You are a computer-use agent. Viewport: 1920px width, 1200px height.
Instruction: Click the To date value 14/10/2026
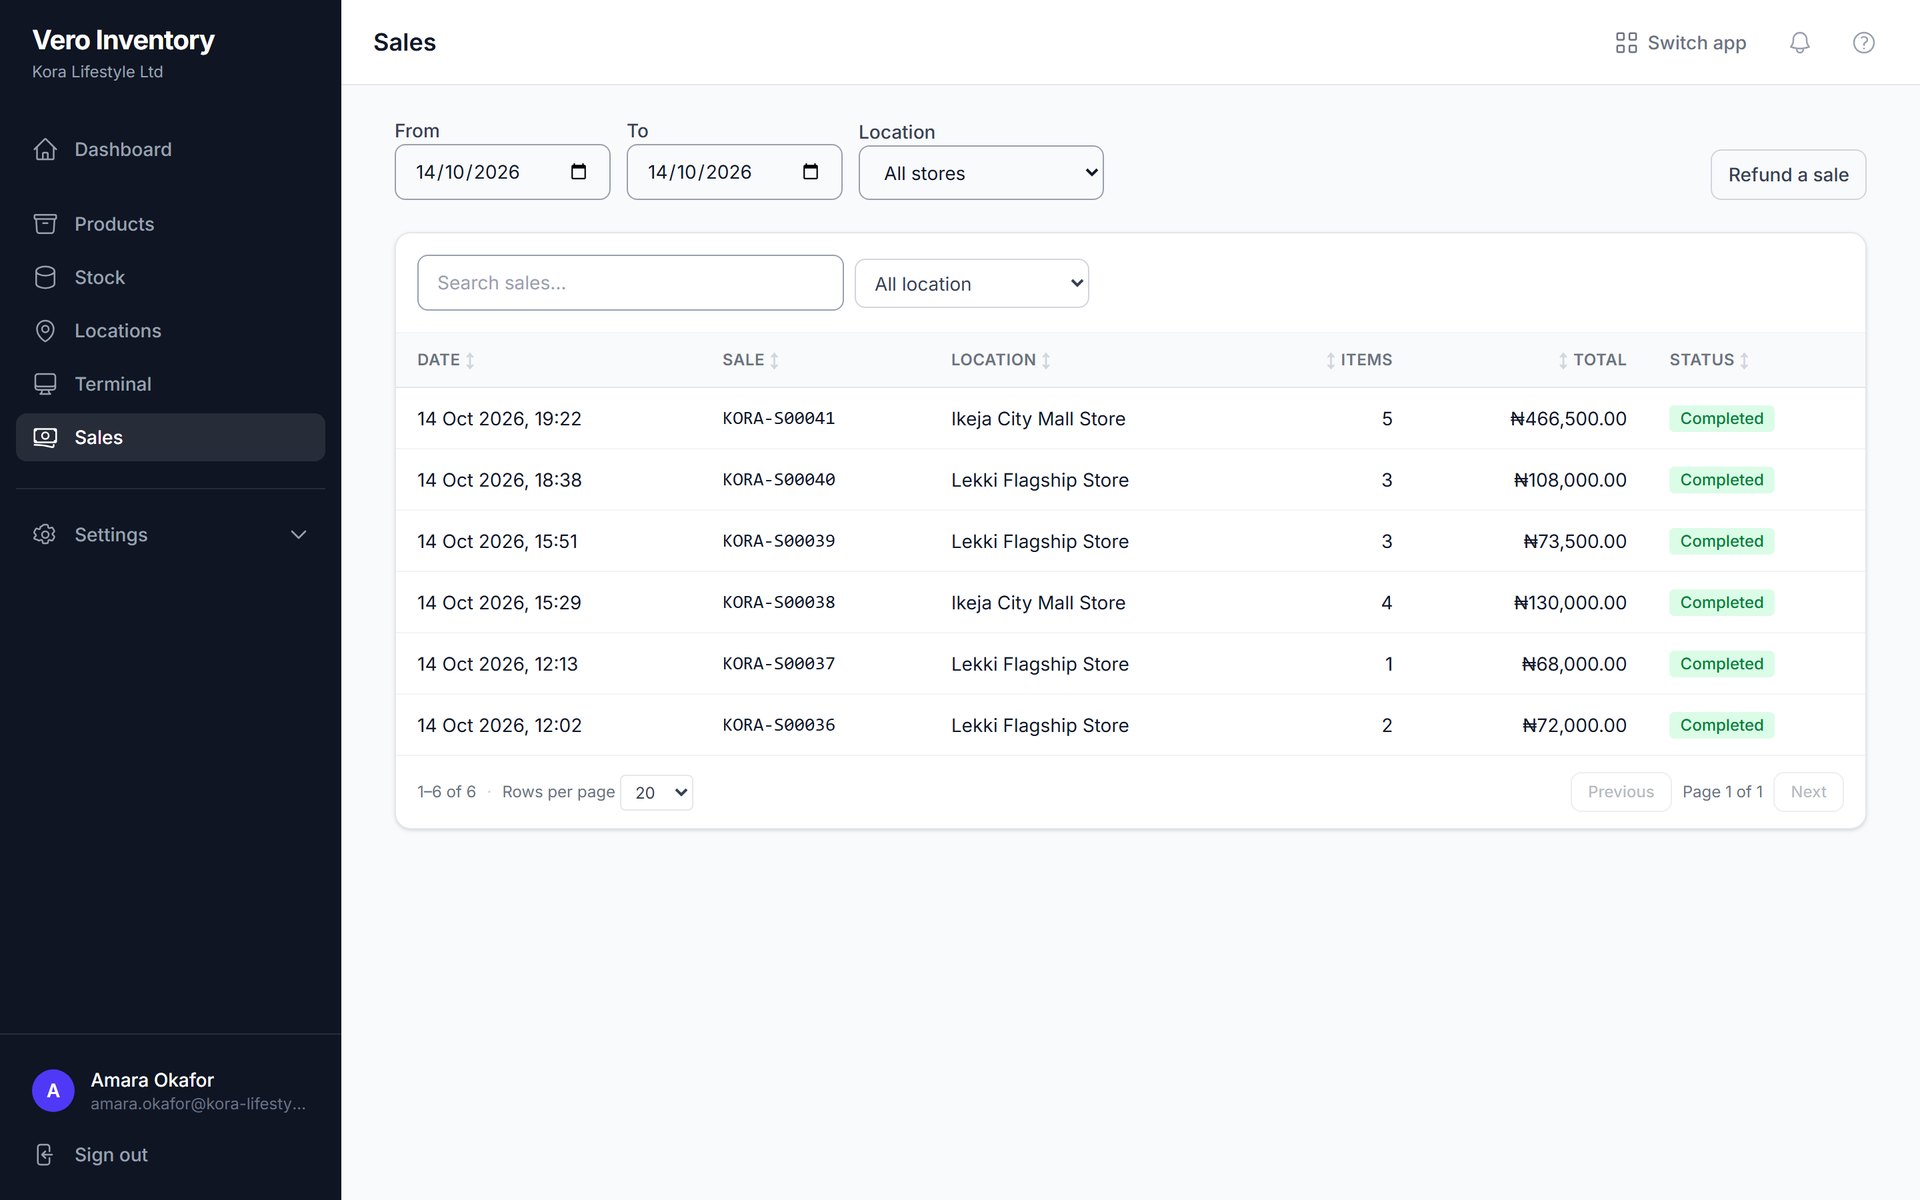pos(699,172)
